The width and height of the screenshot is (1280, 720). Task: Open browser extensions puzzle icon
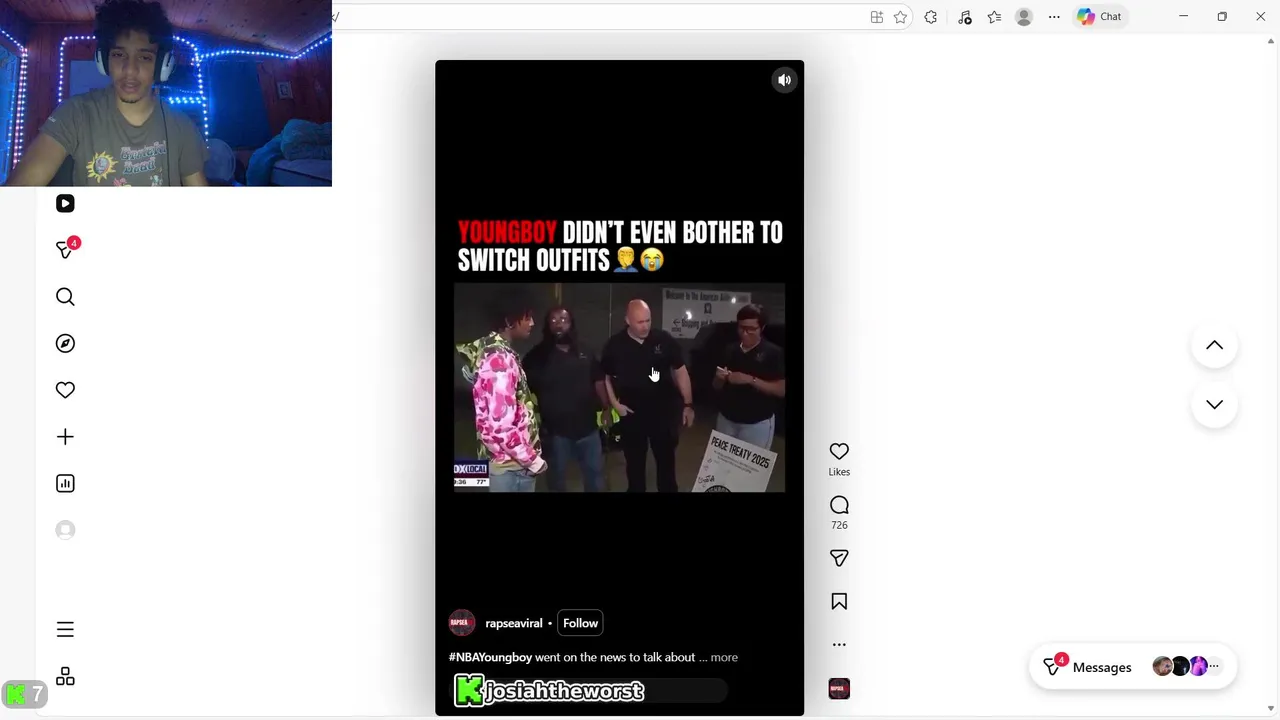tap(931, 17)
